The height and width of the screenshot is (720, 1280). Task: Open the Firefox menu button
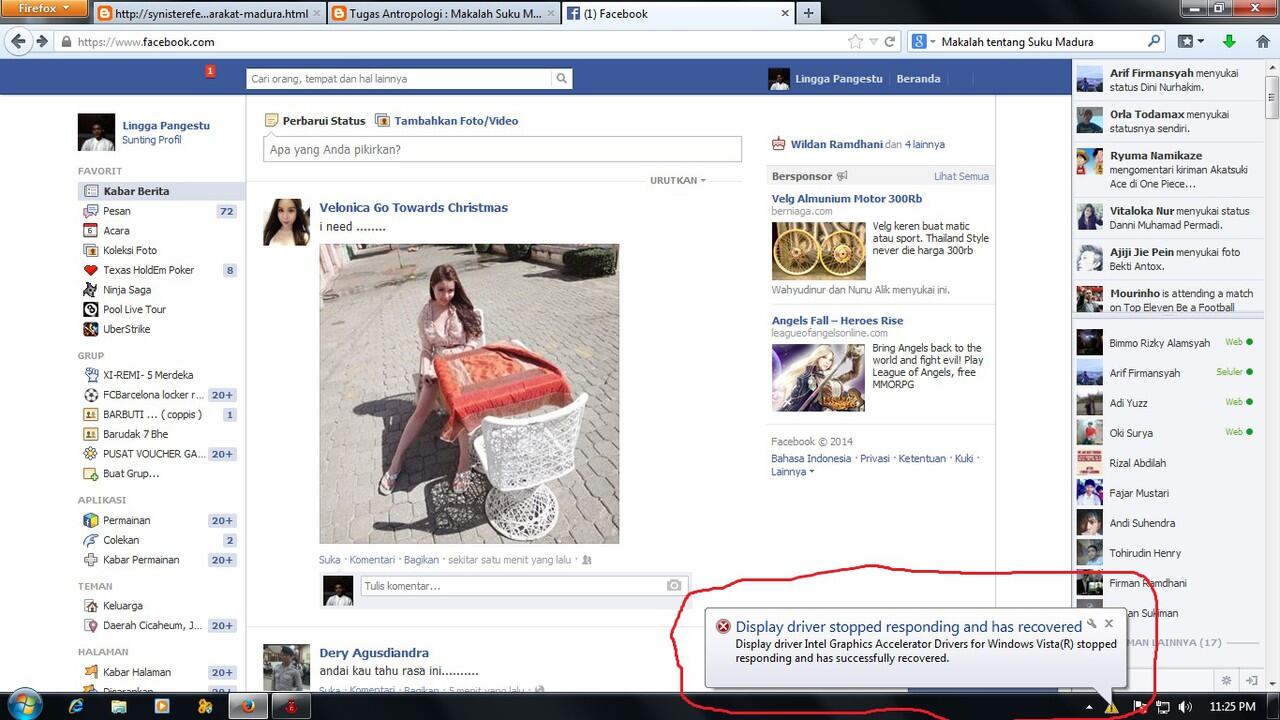click(47, 9)
